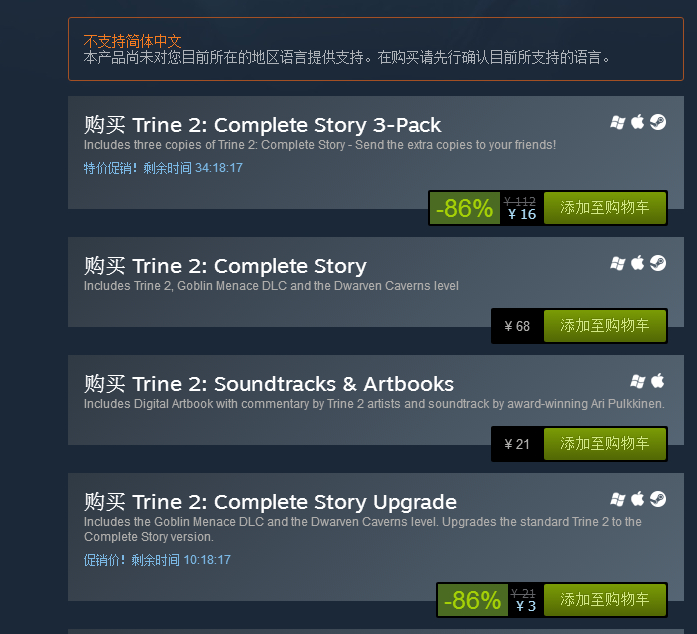Click the -86% badge on the 3-Pack
This screenshot has height=634, width=697.
tap(464, 208)
